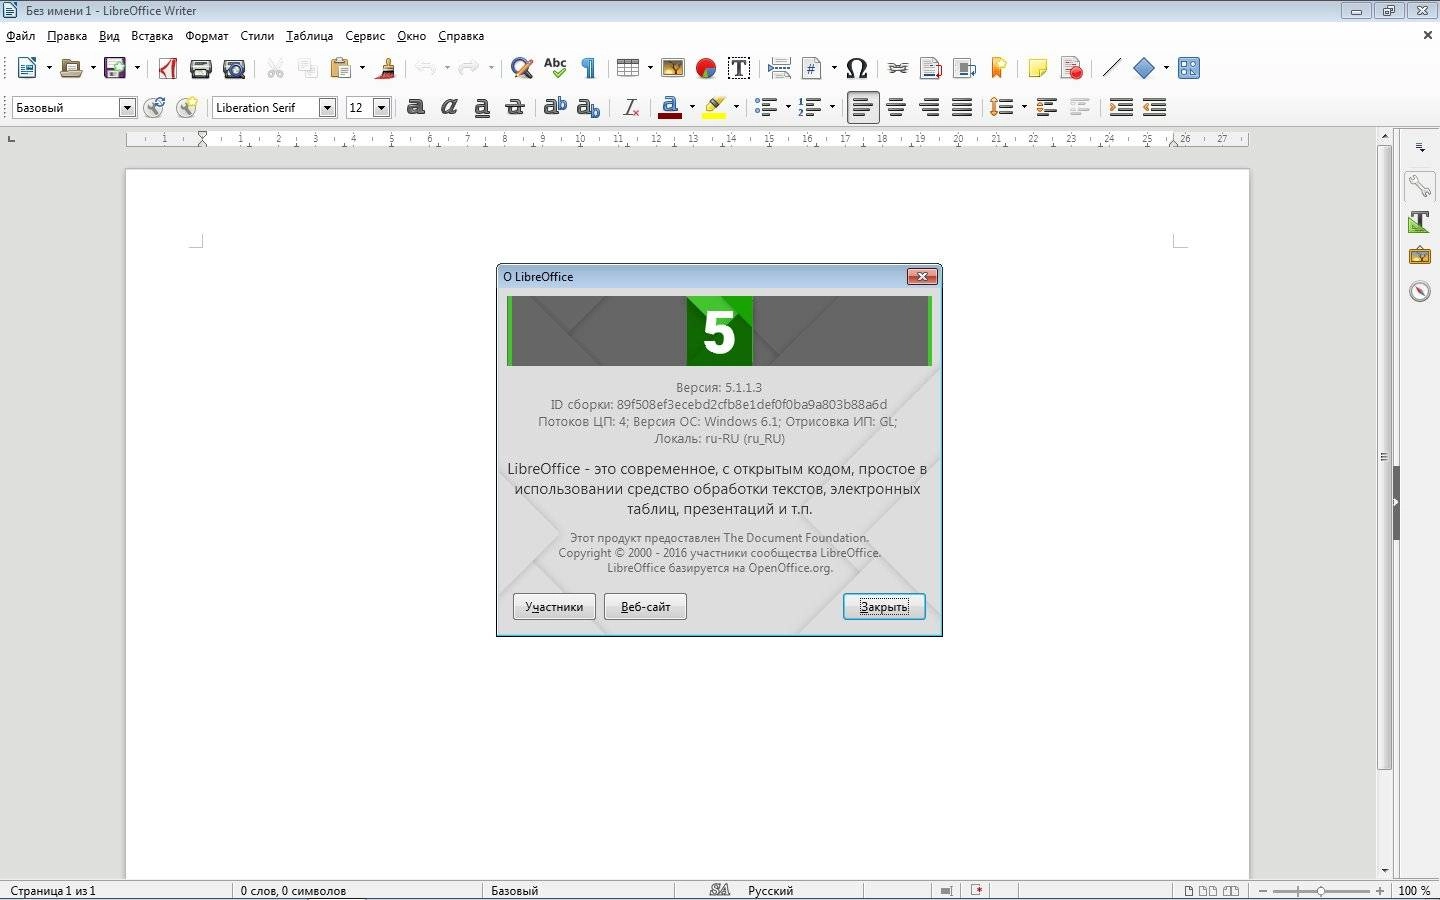Open the Вставка menu
The width and height of the screenshot is (1440, 900).
[152, 36]
